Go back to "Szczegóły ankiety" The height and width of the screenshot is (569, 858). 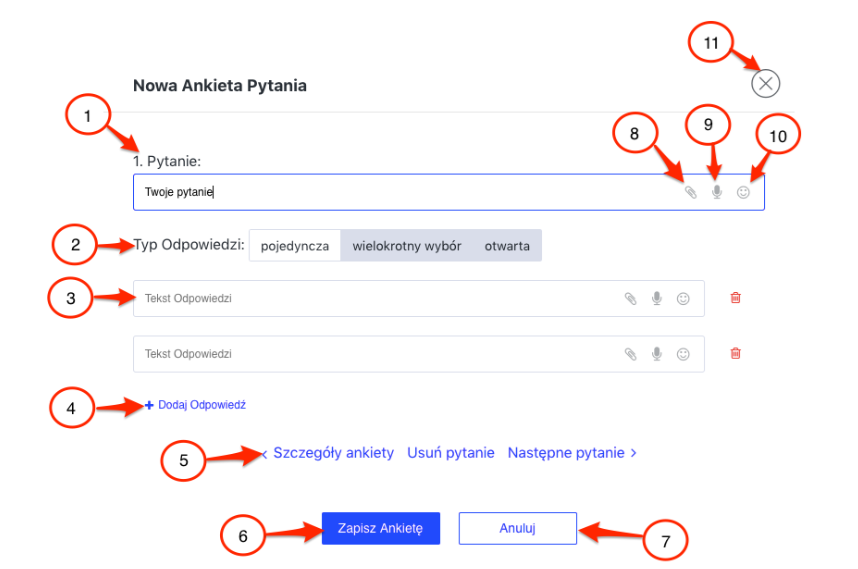pos(334,453)
